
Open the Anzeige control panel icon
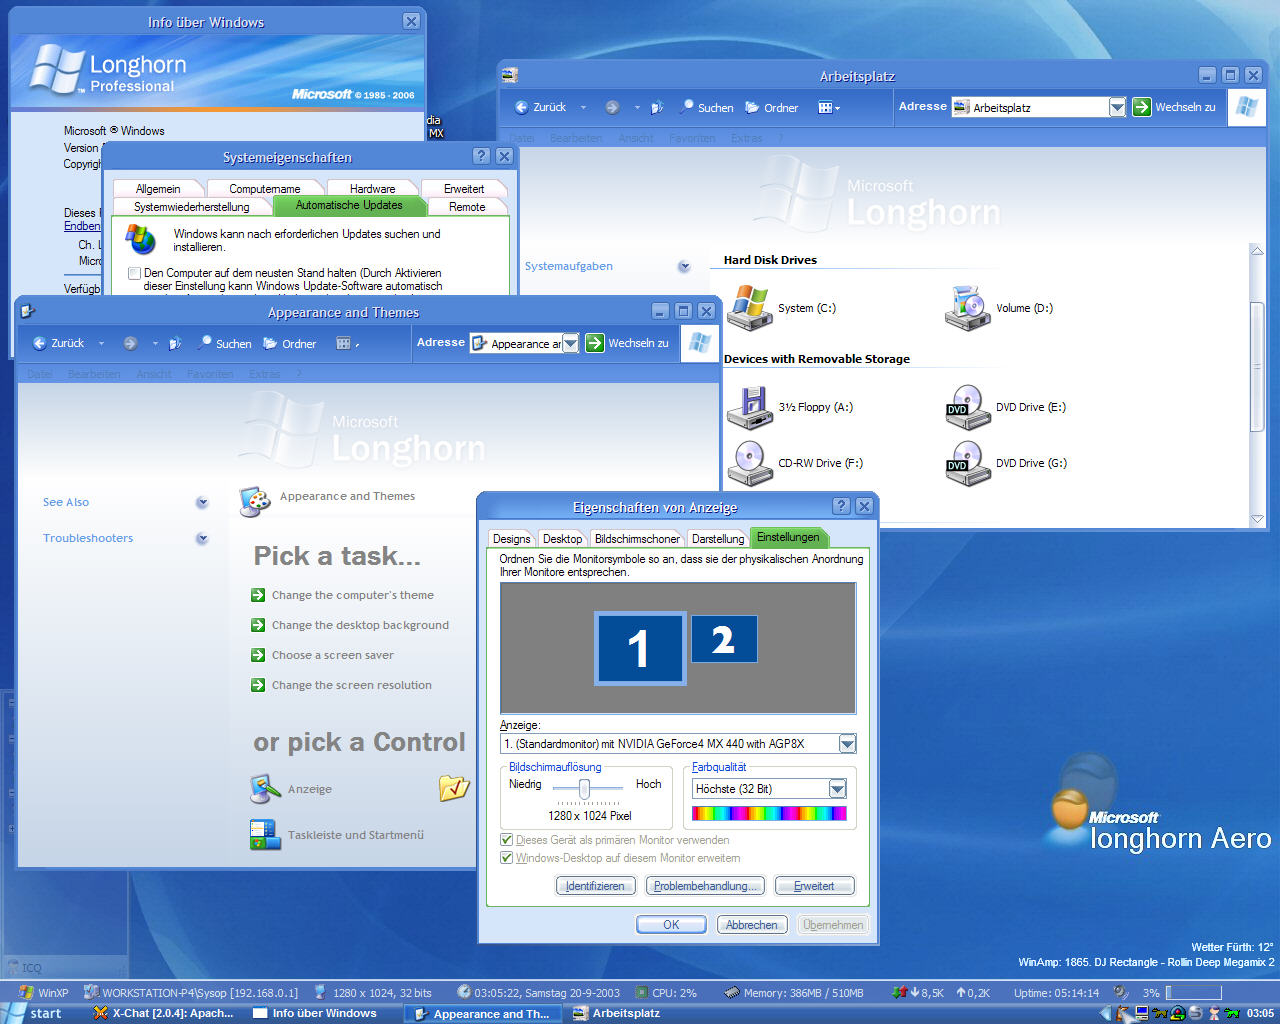[x=265, y=789]
